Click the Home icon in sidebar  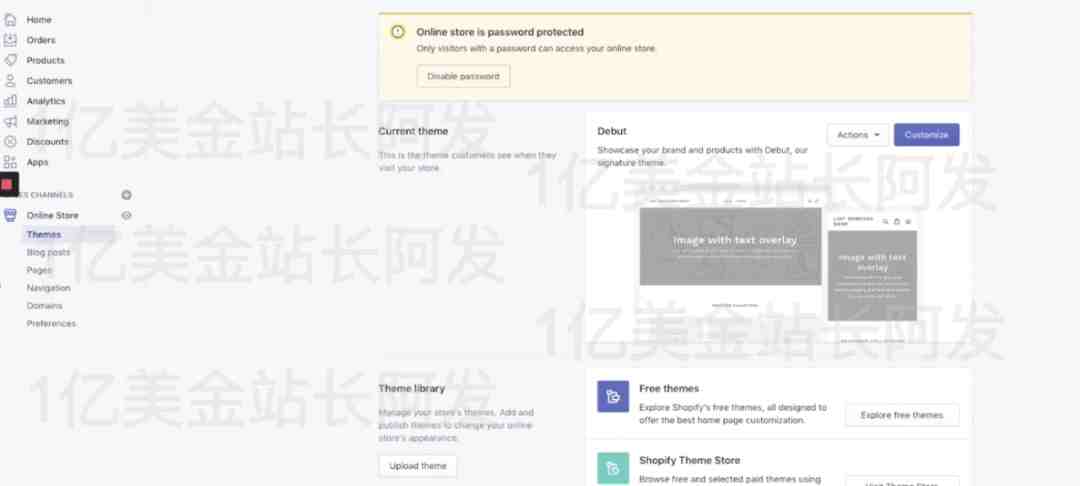[10, 20]
